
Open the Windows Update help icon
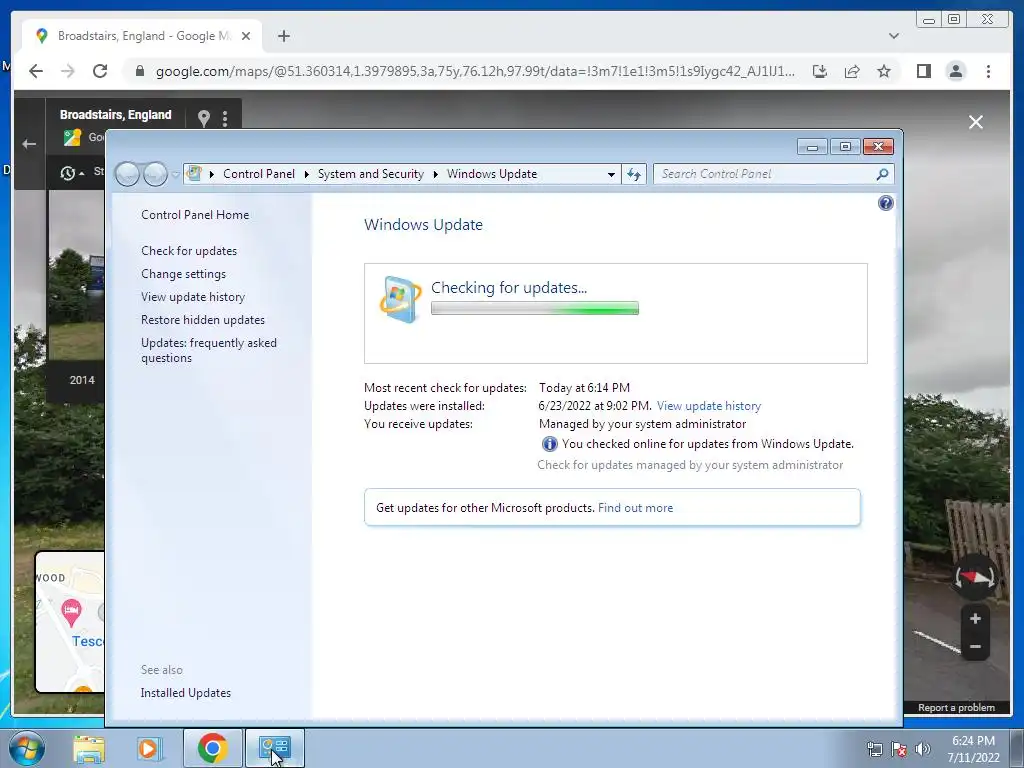pos(885,203)
